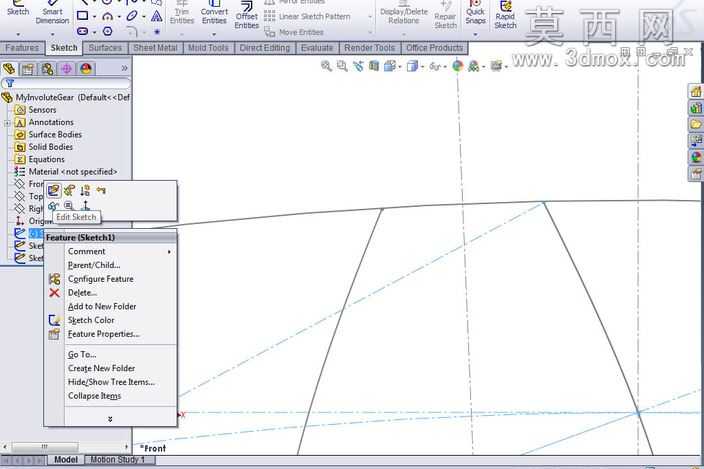This screenshot has width=704, height=469.
Task: Open the Slot tool dropdown arrow
Action: tap(94, 32)
